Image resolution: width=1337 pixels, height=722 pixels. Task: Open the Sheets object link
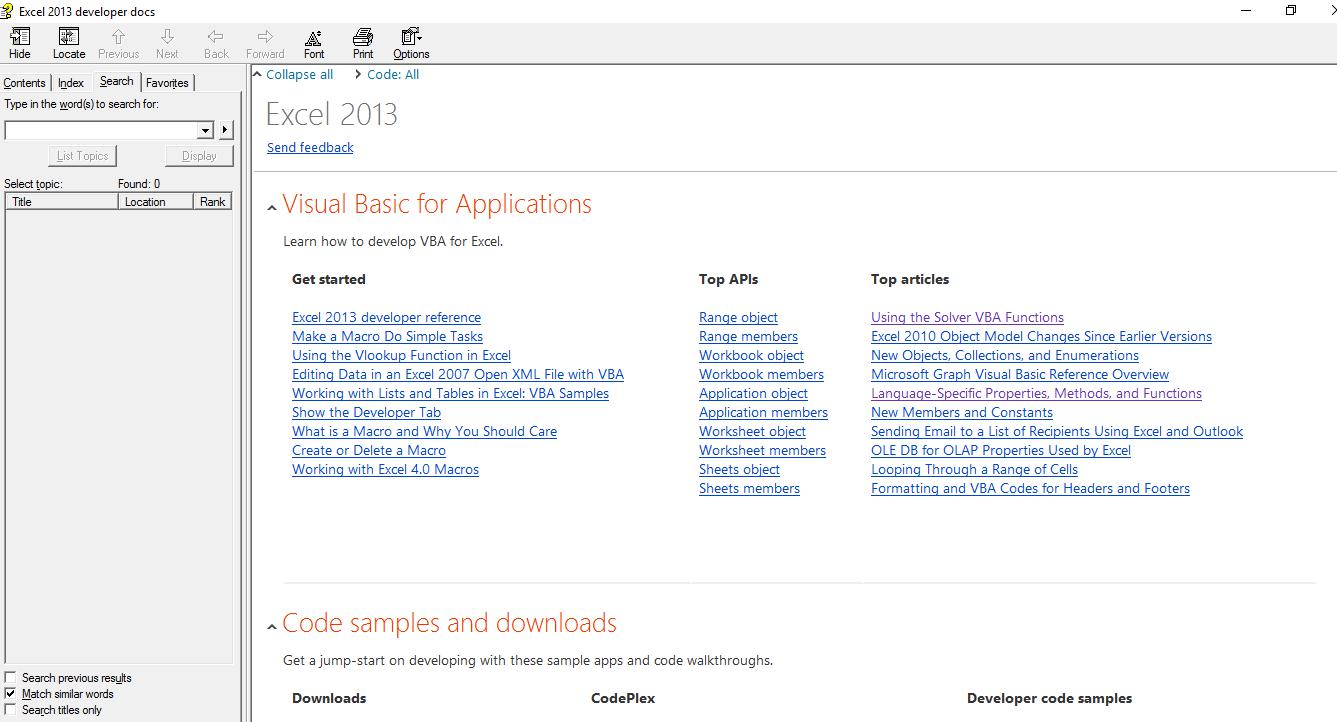[x=739, y=470]
